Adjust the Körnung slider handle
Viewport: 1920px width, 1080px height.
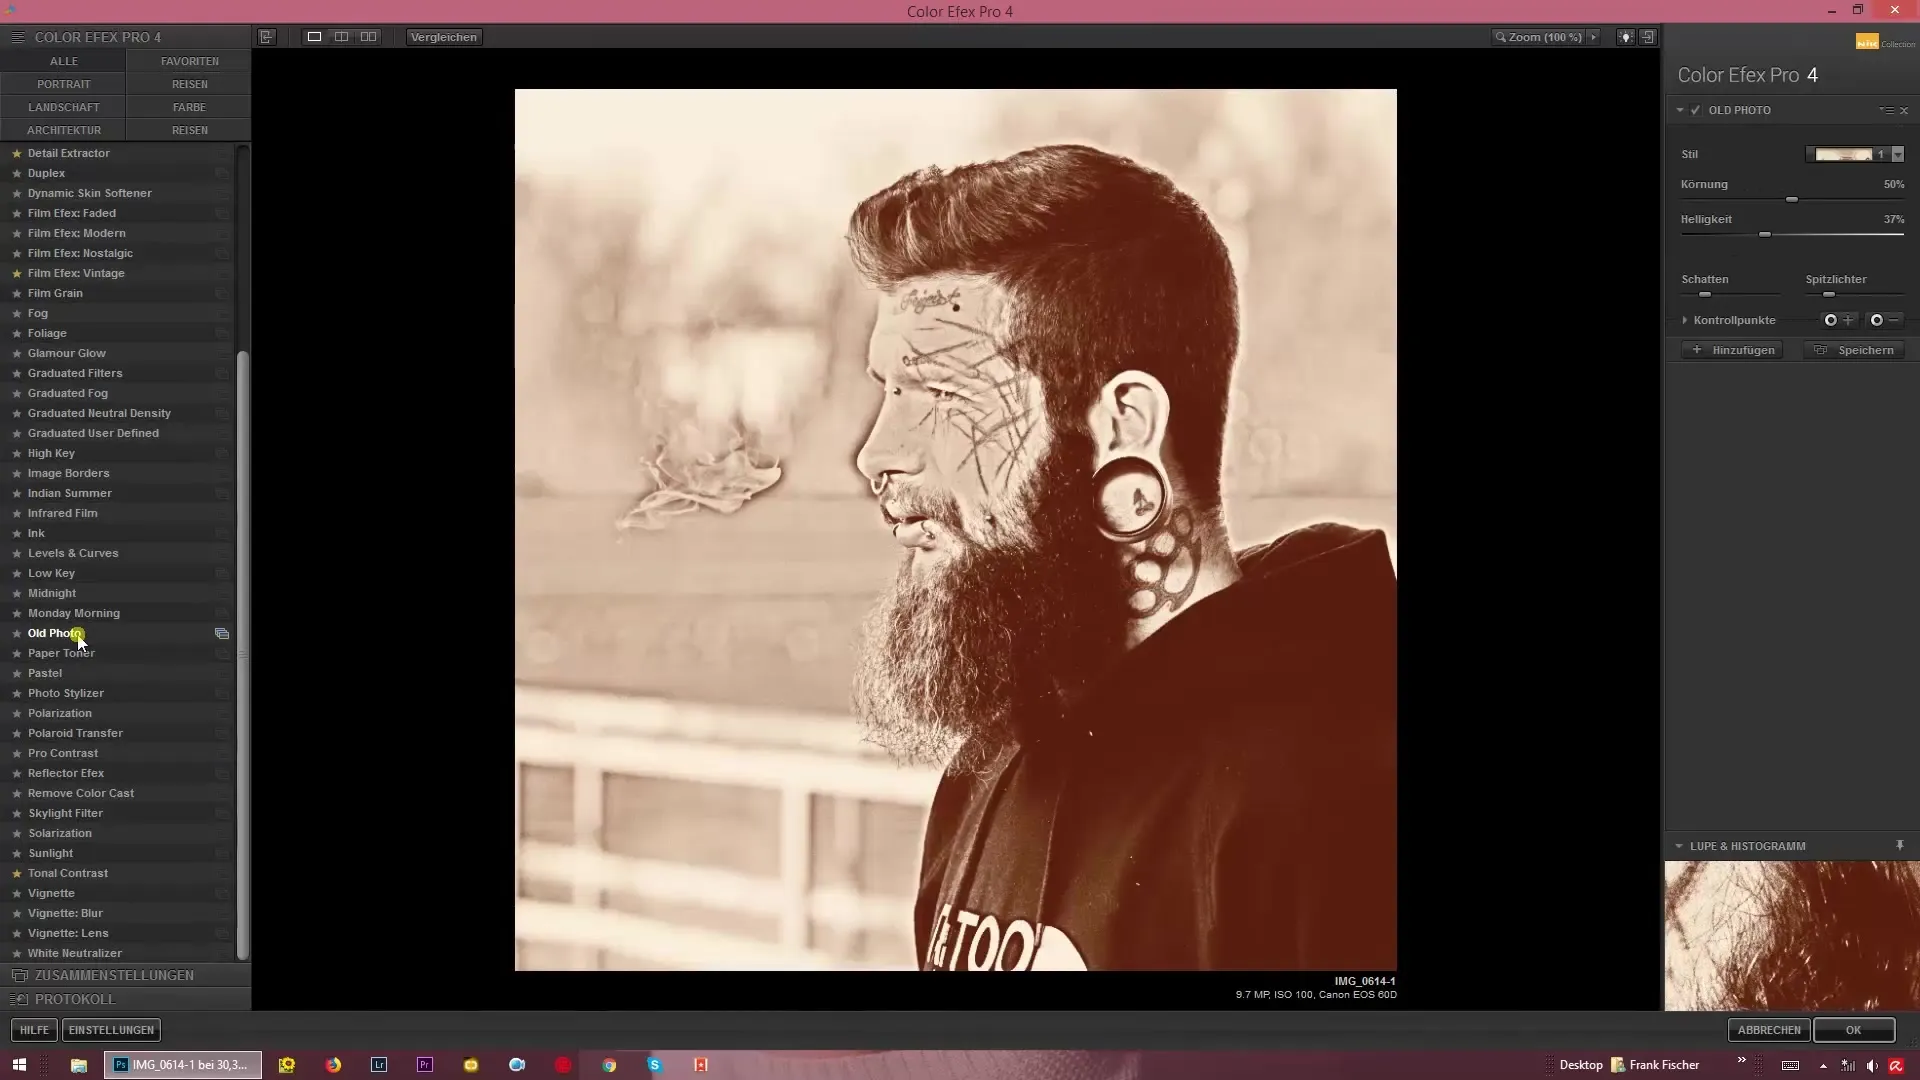1792,200
